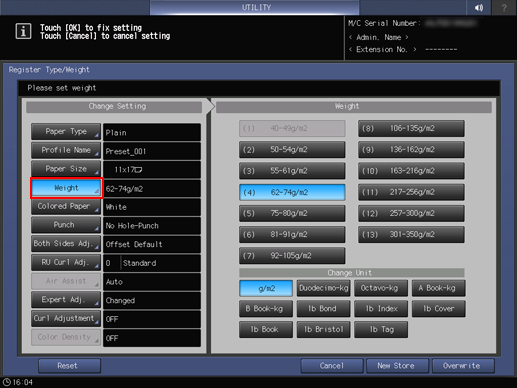Click the clock icon in status bar
The height and width of the screenshot is (388, 517).
click(7, 382)
